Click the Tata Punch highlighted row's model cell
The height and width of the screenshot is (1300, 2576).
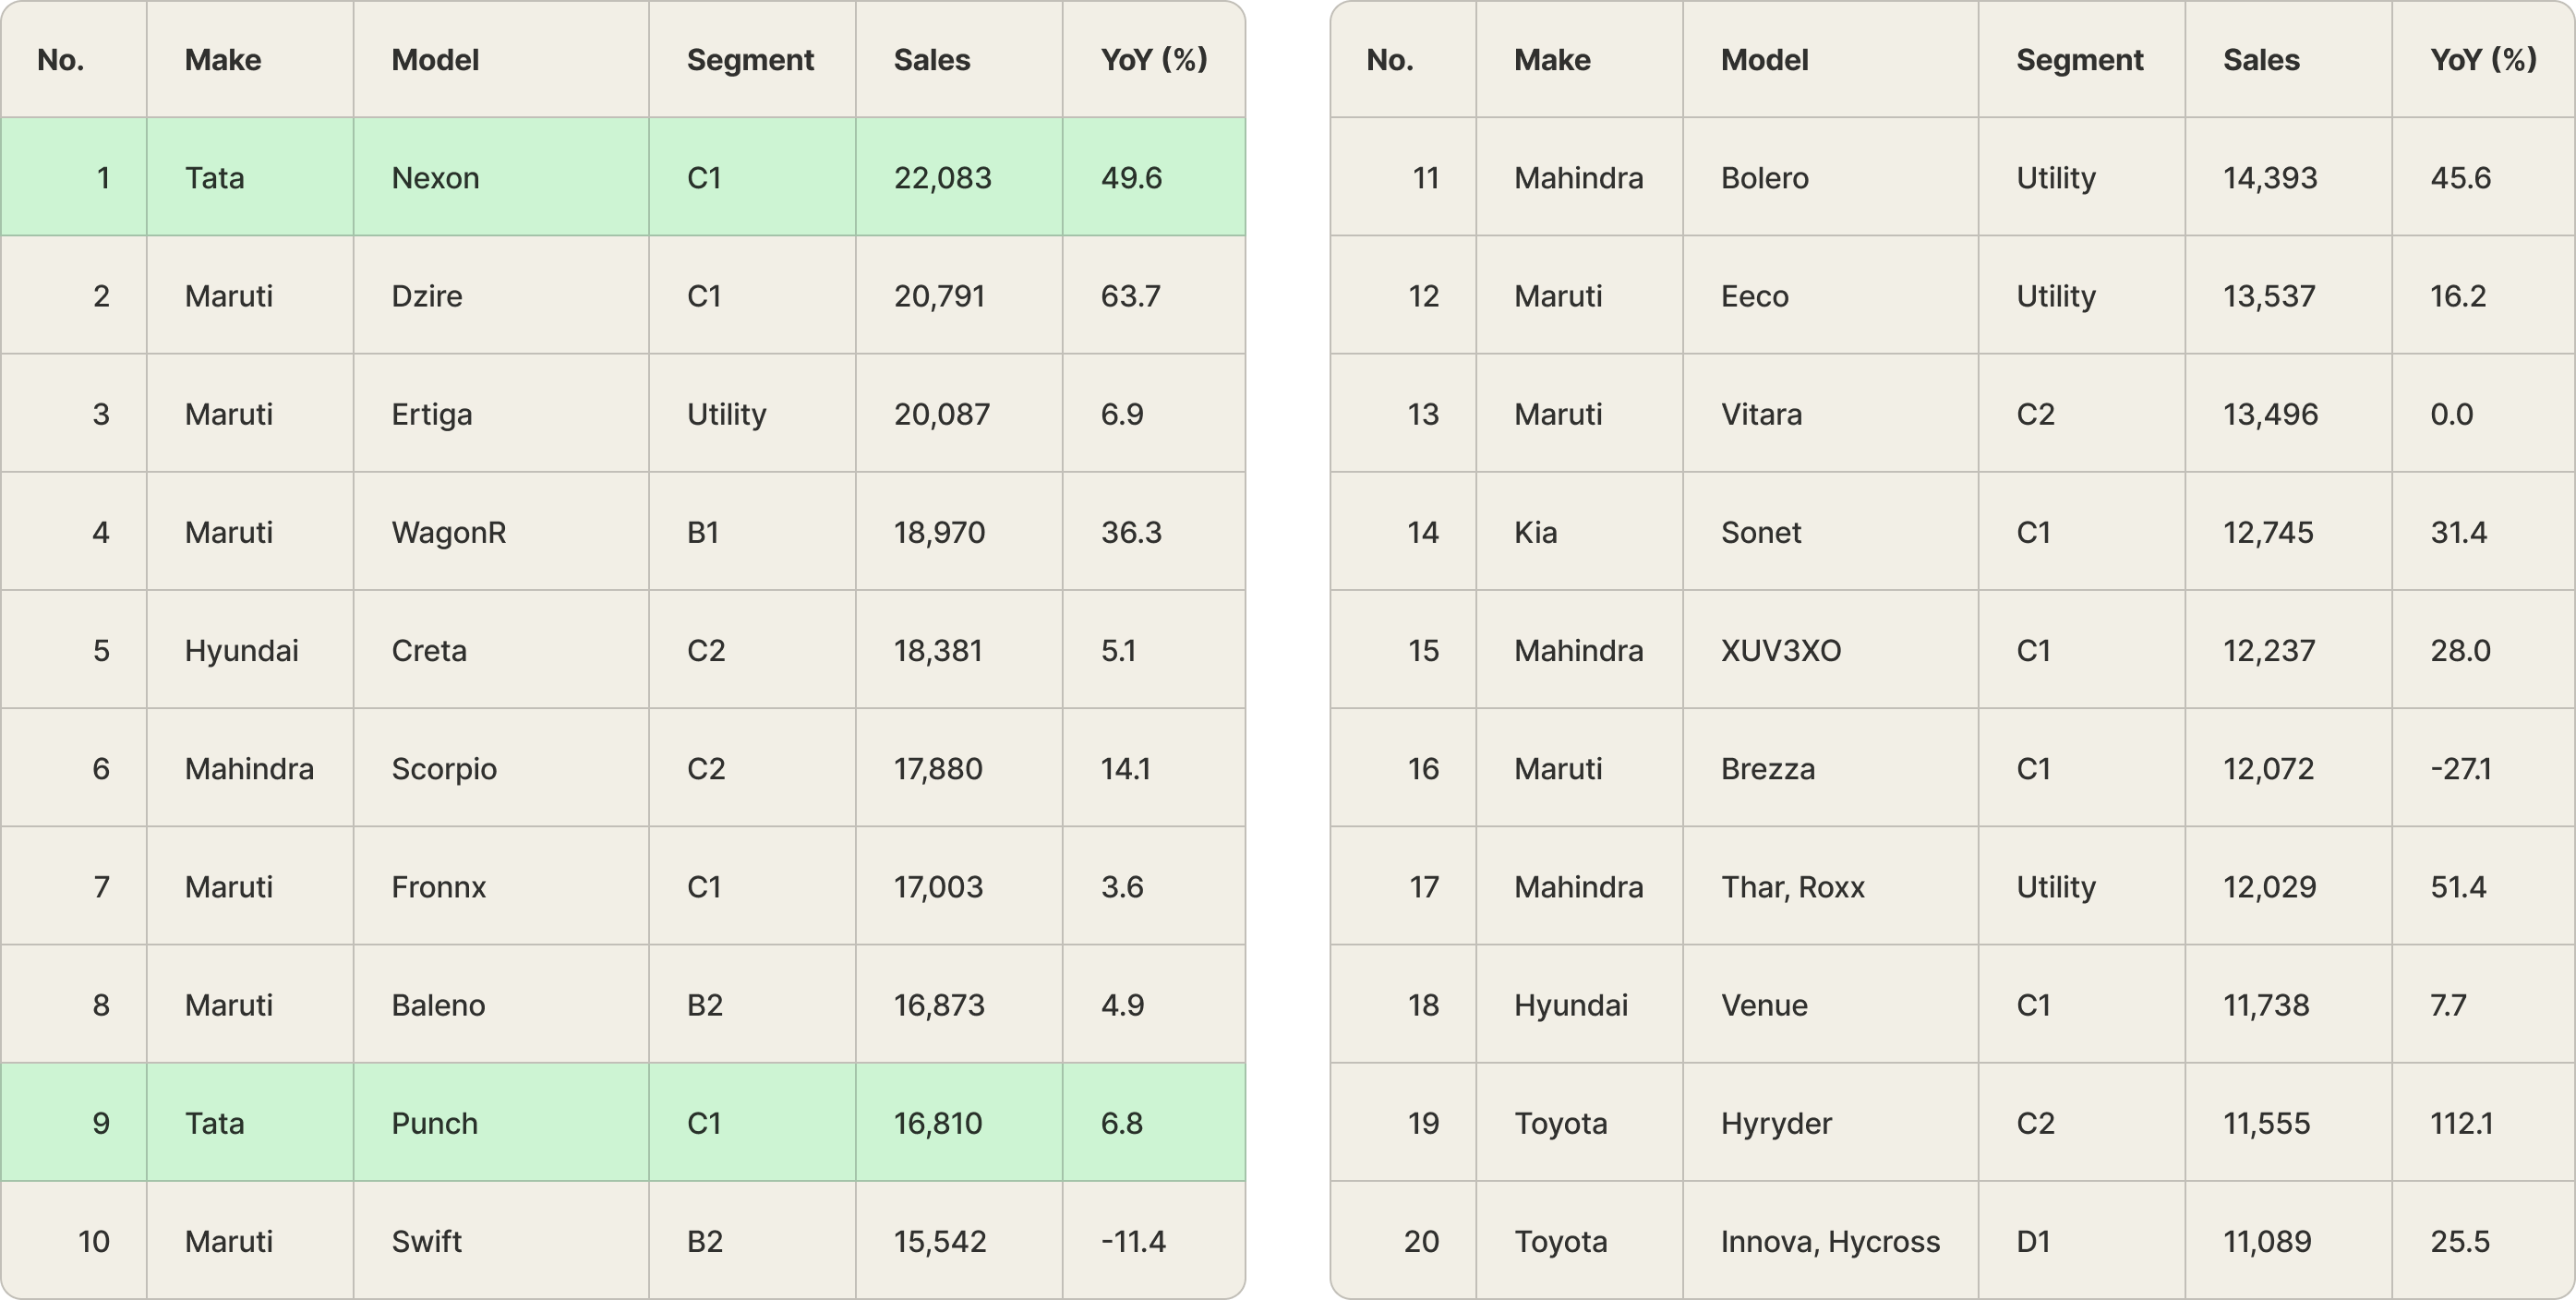tap(435, 1123)
